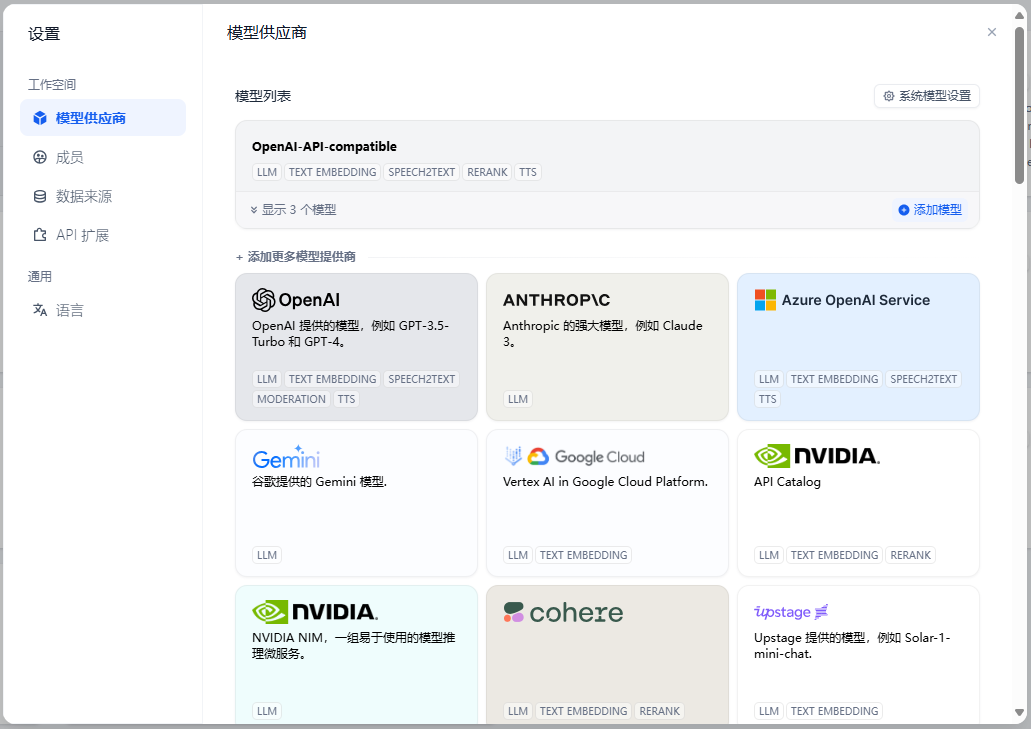Click SPEECH2TEXT tag on Azure card
Screen dimensions: 1031x729
pyautogui.click(x=923, y=379)
